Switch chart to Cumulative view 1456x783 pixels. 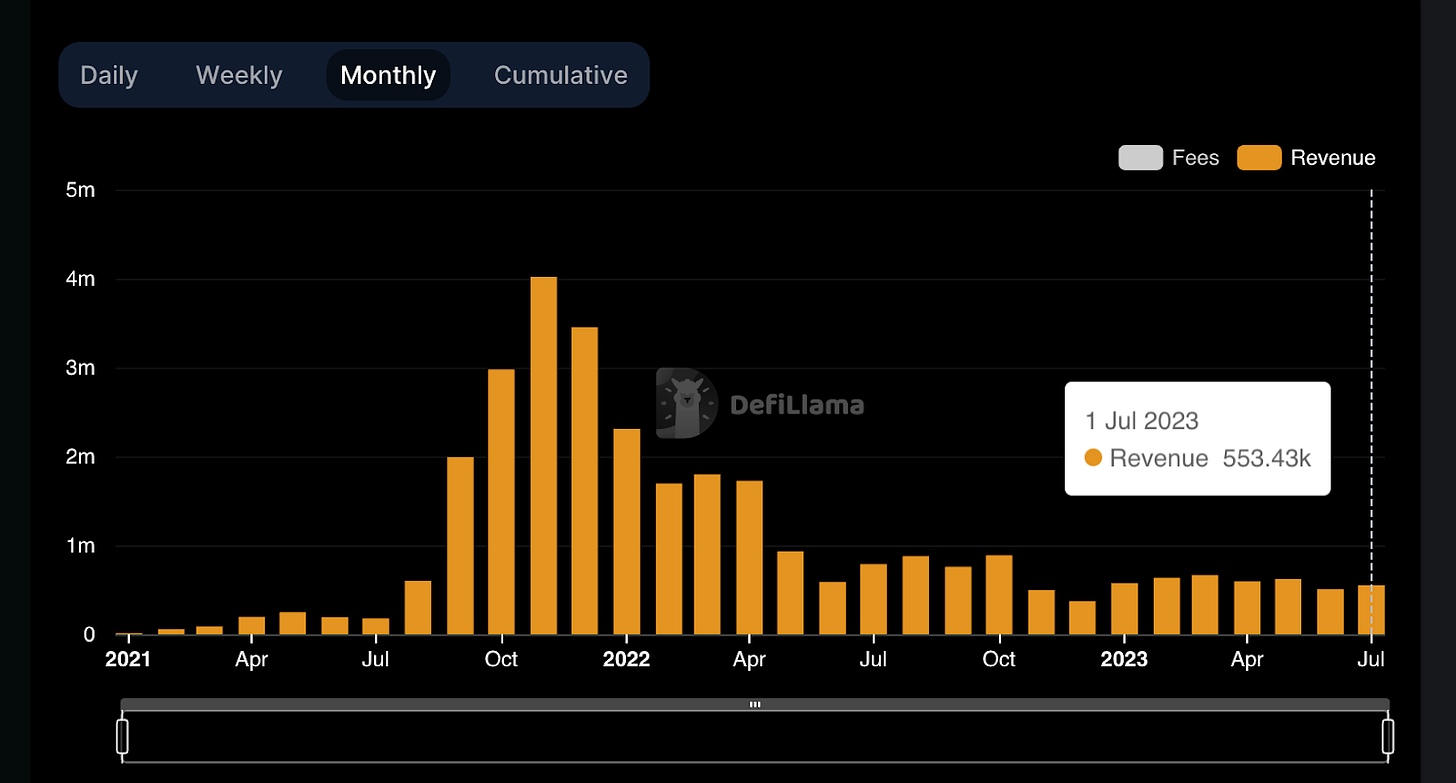pyautogui.click(x=561, y=75)
